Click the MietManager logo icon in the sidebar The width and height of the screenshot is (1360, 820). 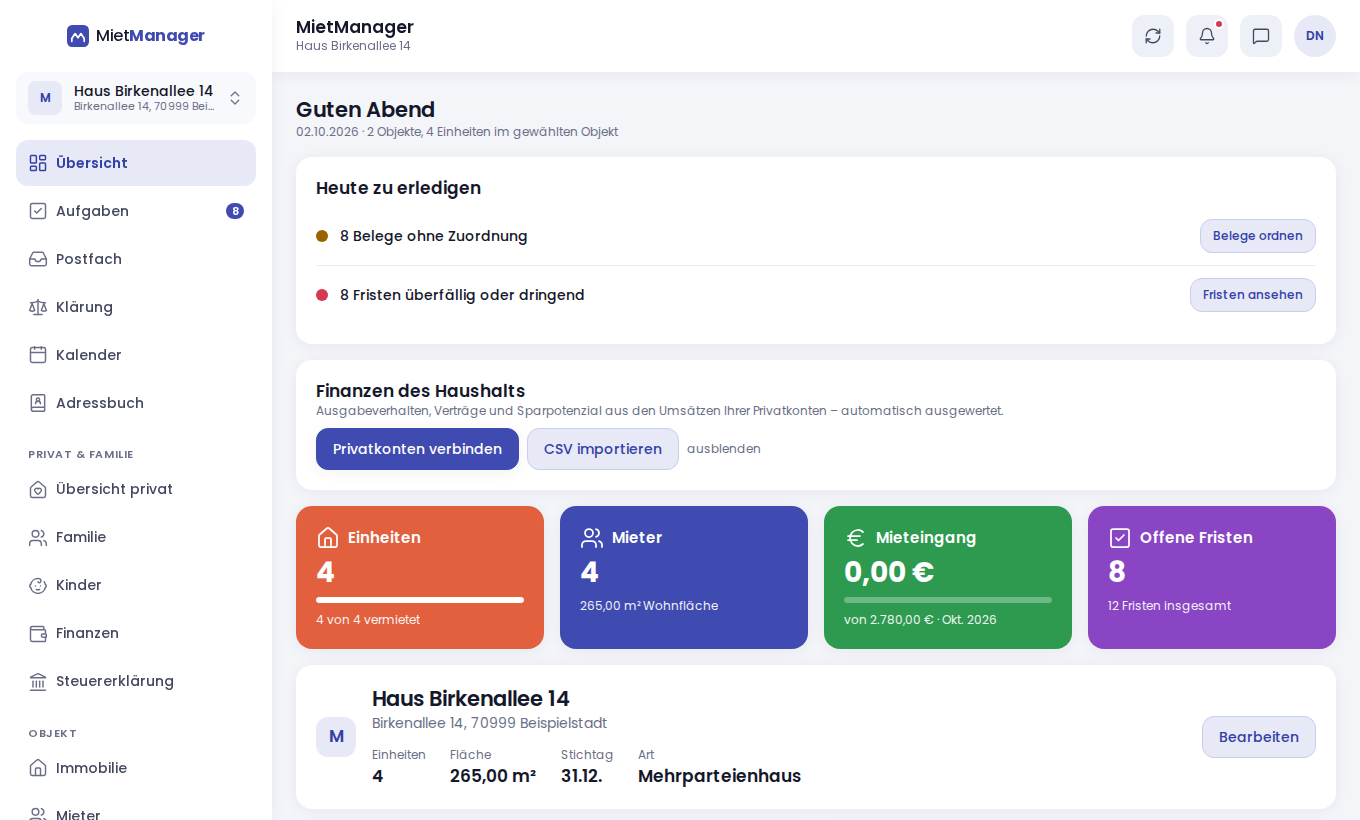78,36
